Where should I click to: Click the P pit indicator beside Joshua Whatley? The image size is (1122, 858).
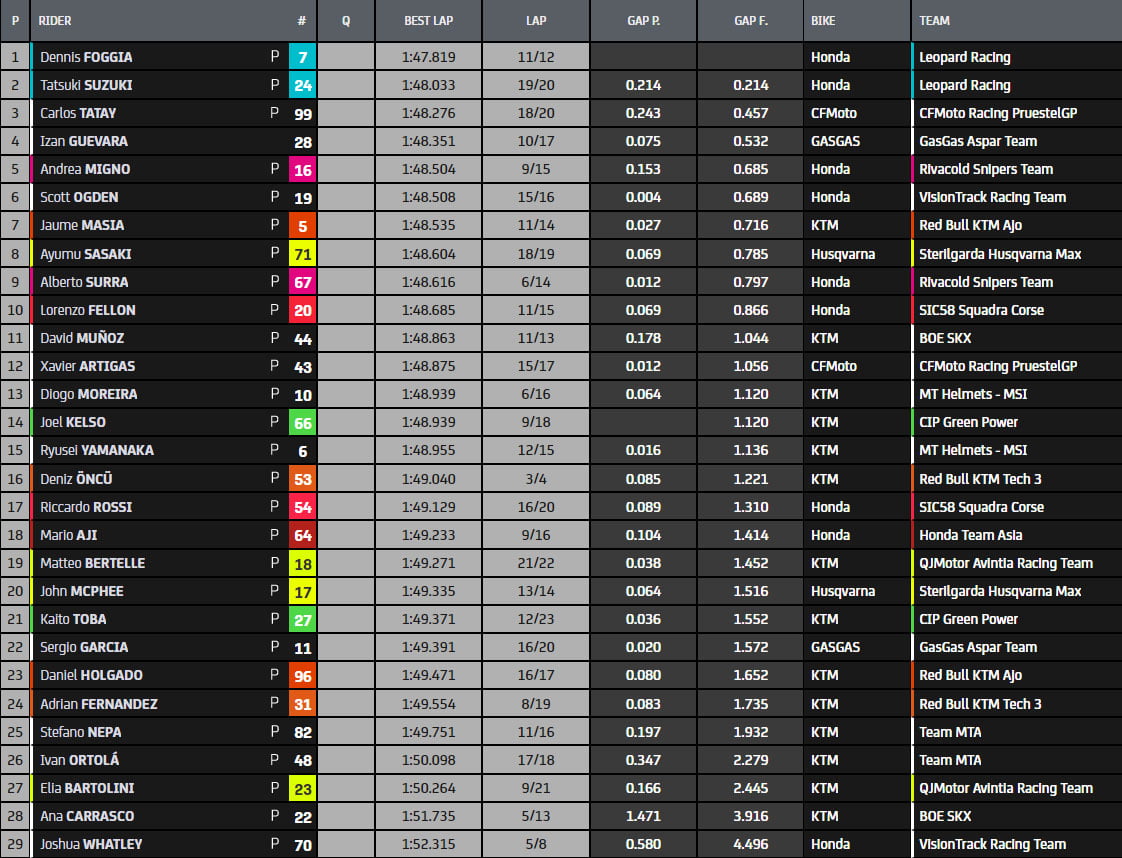coord(274,844)
